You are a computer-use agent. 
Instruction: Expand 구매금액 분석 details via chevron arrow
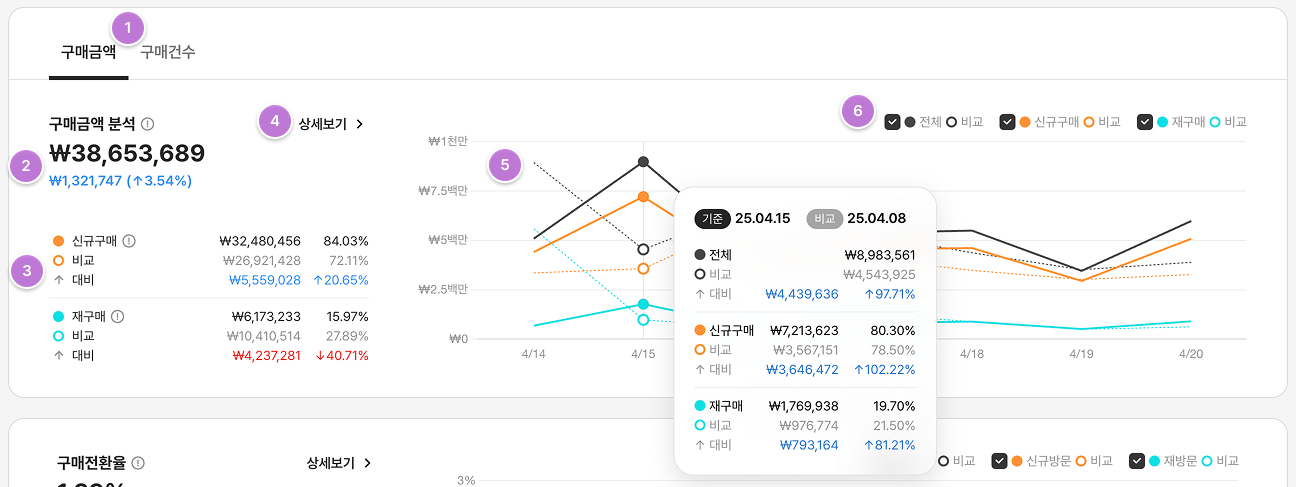pos(360,125)
